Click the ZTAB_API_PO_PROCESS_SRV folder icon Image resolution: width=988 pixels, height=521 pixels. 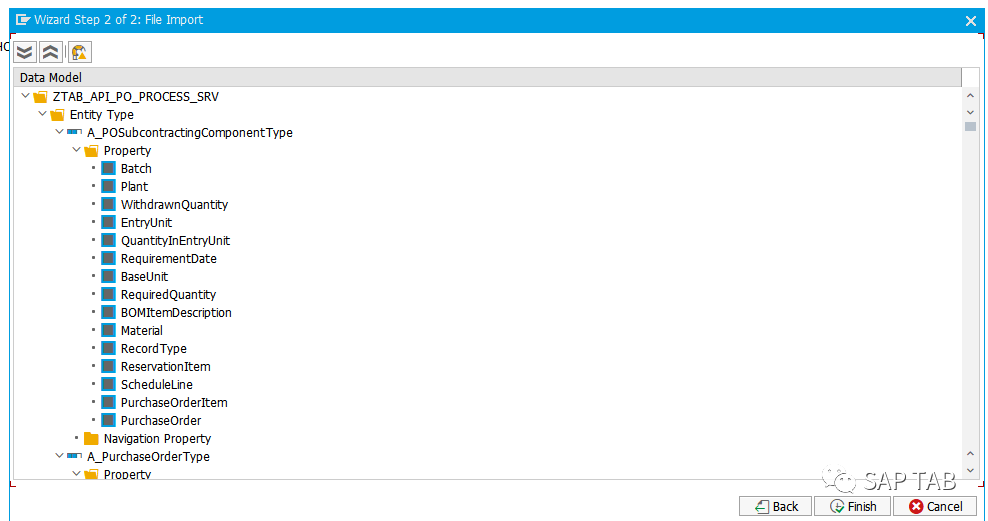[40, 96]
